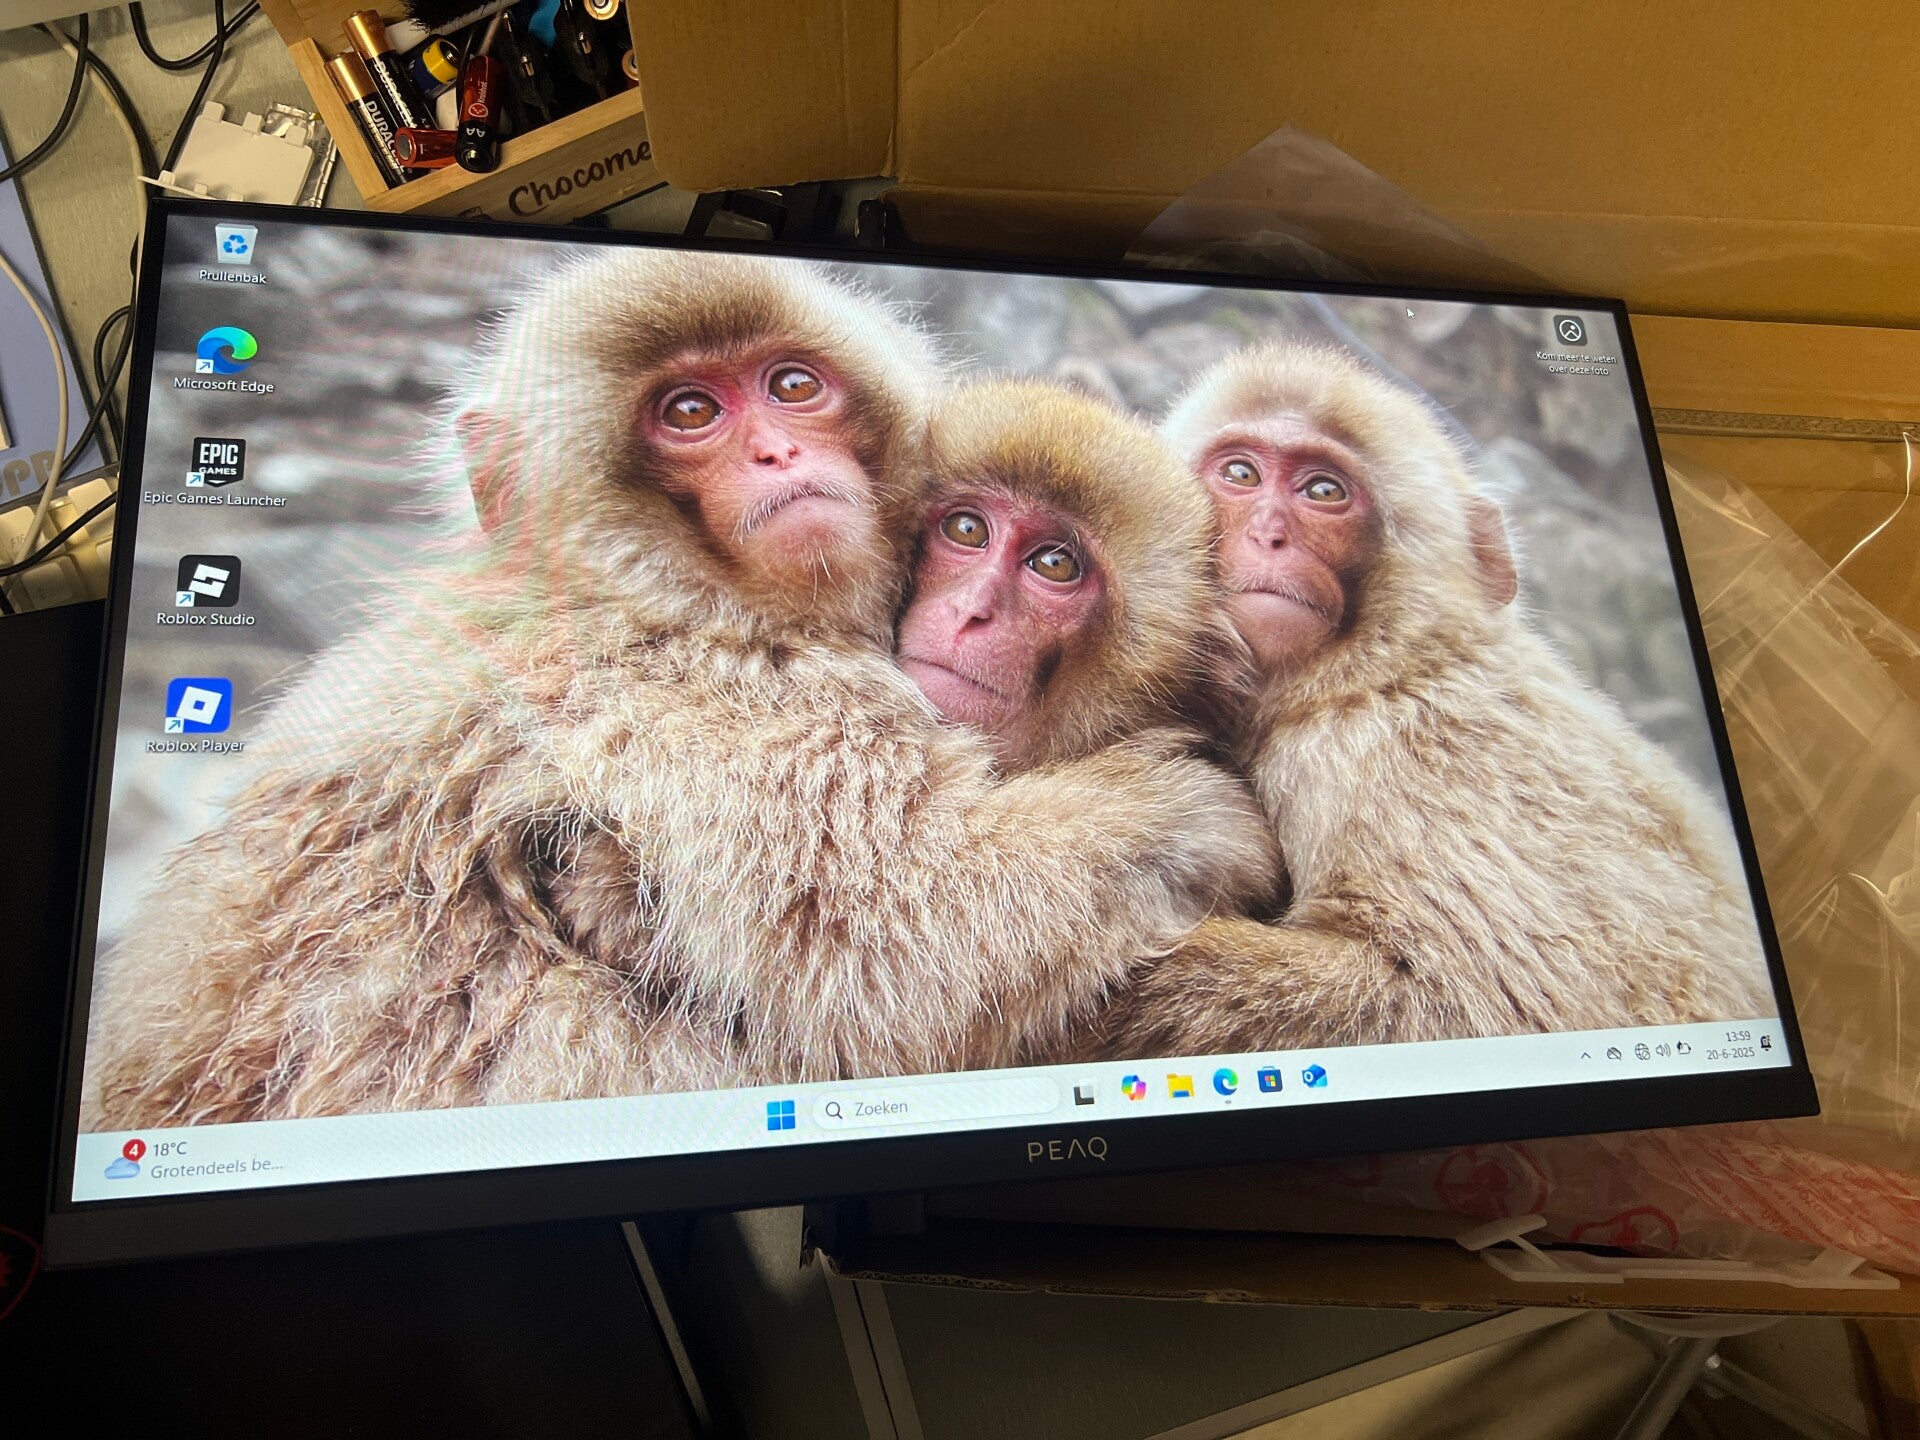Open the Roblox Studio desktop icon
This screenshot has width=1920, height=1440.
tap(208, 583)
